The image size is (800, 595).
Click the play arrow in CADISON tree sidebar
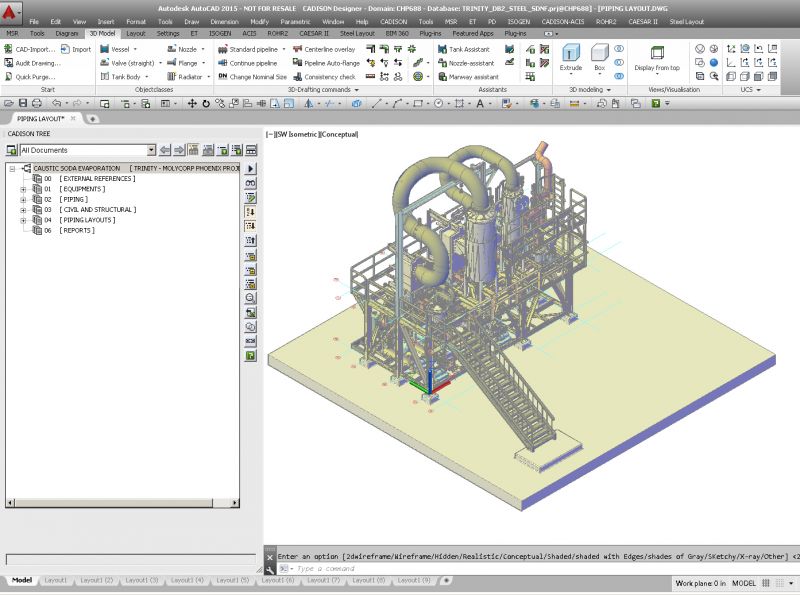pos(251,169)
